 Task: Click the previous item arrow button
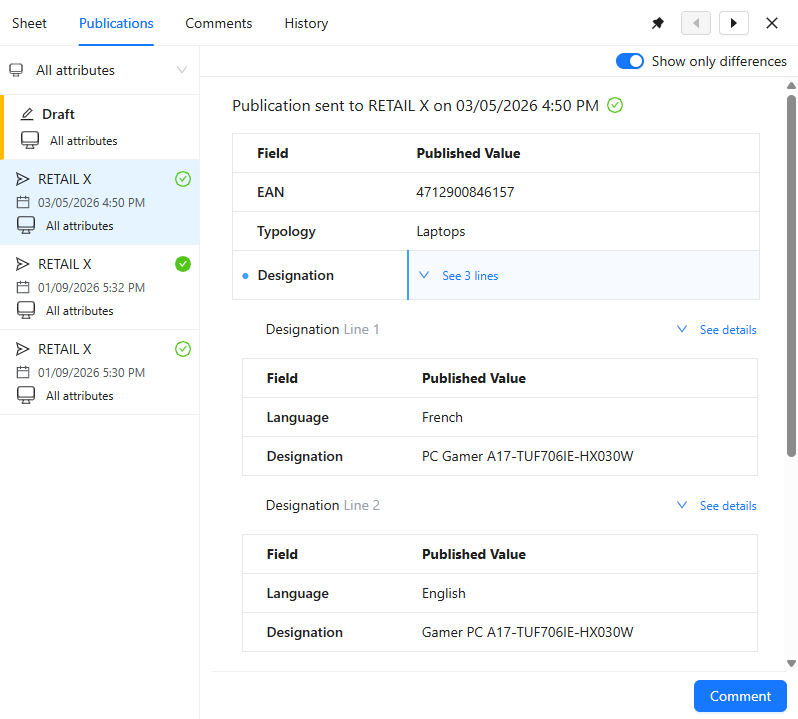click(x=696, y=23)
